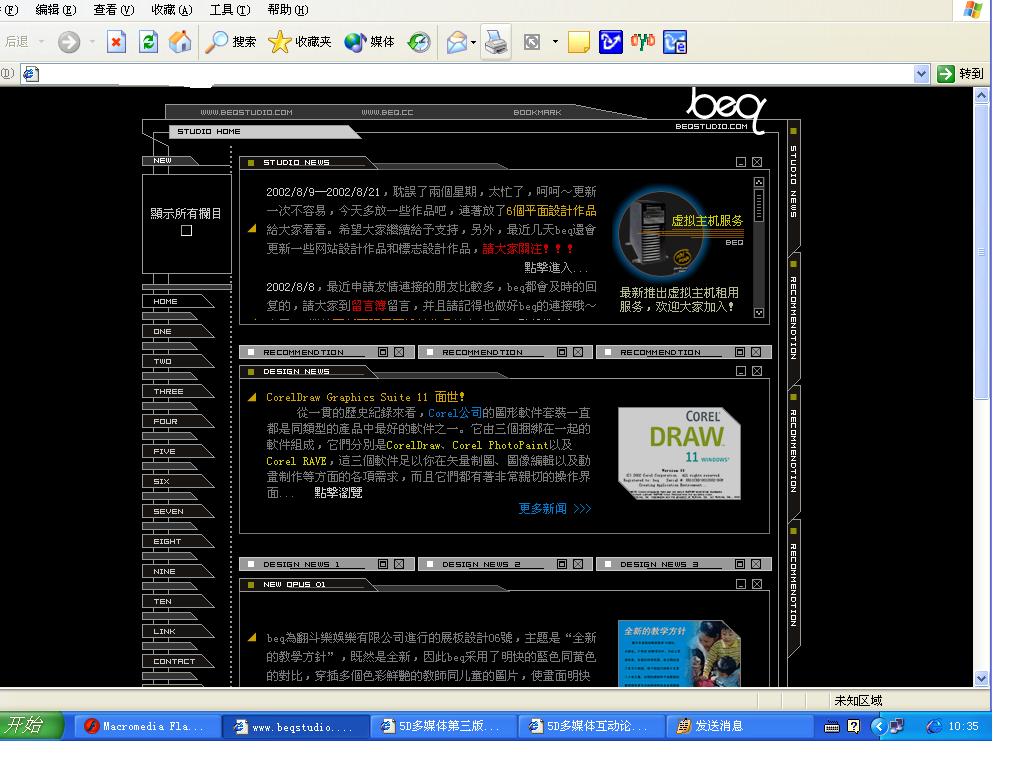Open the 工具(T) menu

(229, 9)
